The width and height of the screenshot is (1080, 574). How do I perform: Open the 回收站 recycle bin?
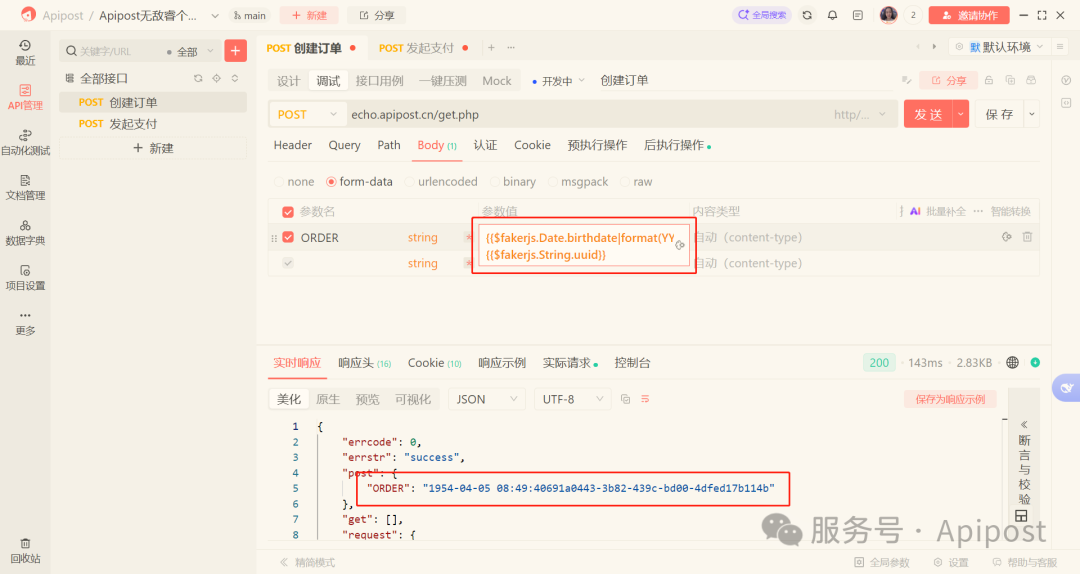25,551
